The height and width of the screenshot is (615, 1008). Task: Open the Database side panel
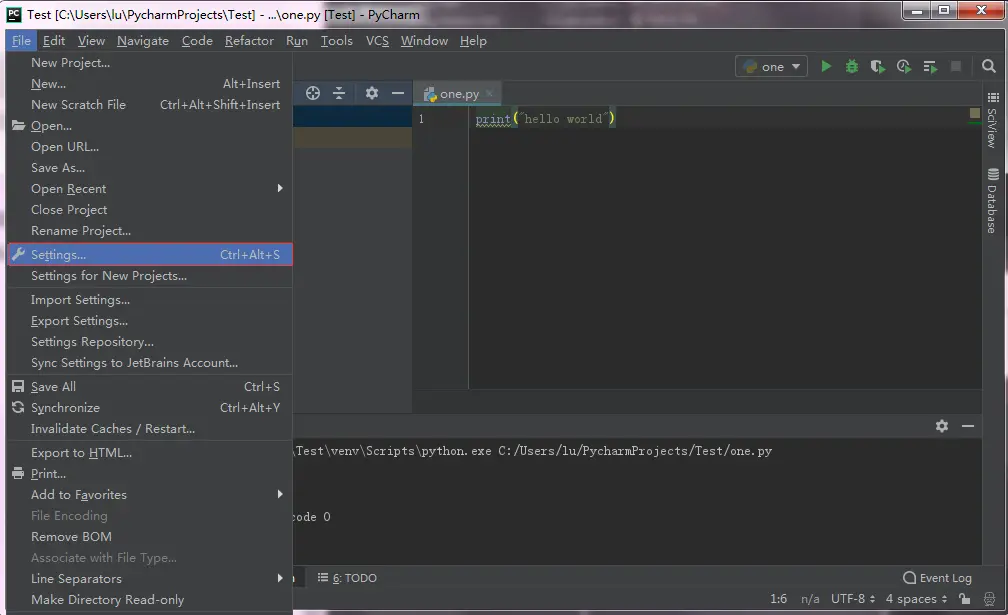pyautogui.click(x=993, y=201)
